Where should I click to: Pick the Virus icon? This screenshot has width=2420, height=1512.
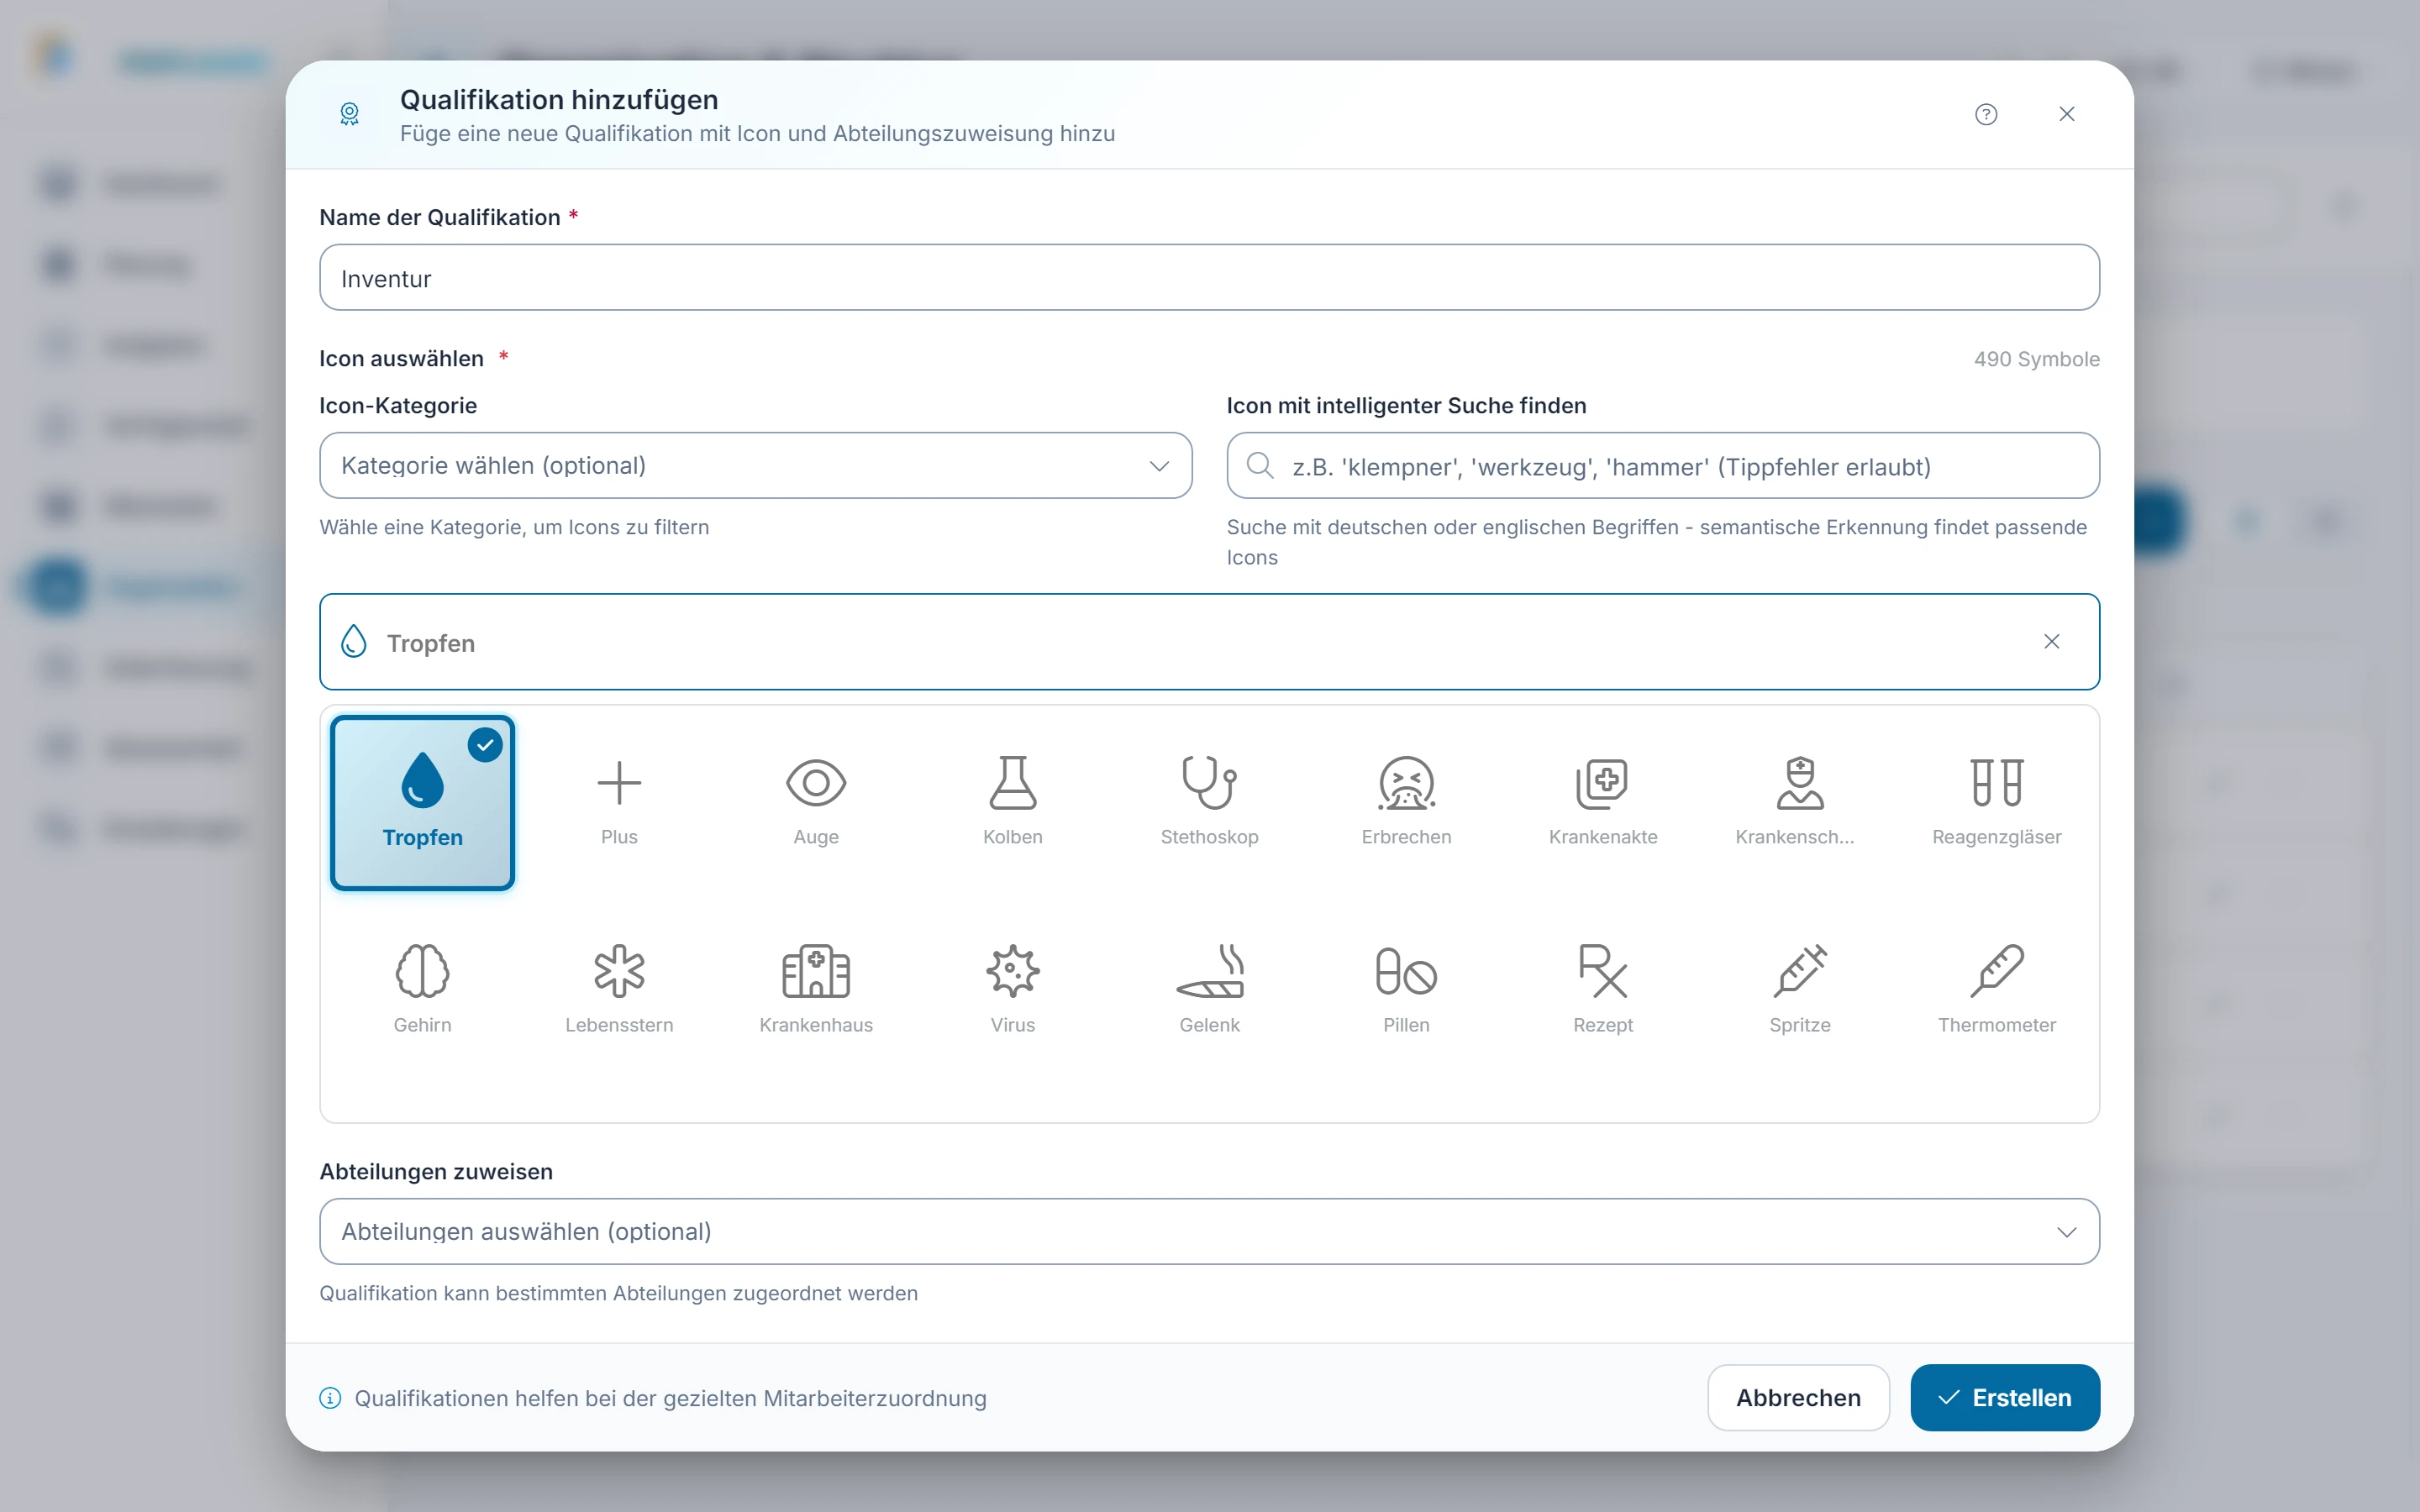click(1013, 990)
